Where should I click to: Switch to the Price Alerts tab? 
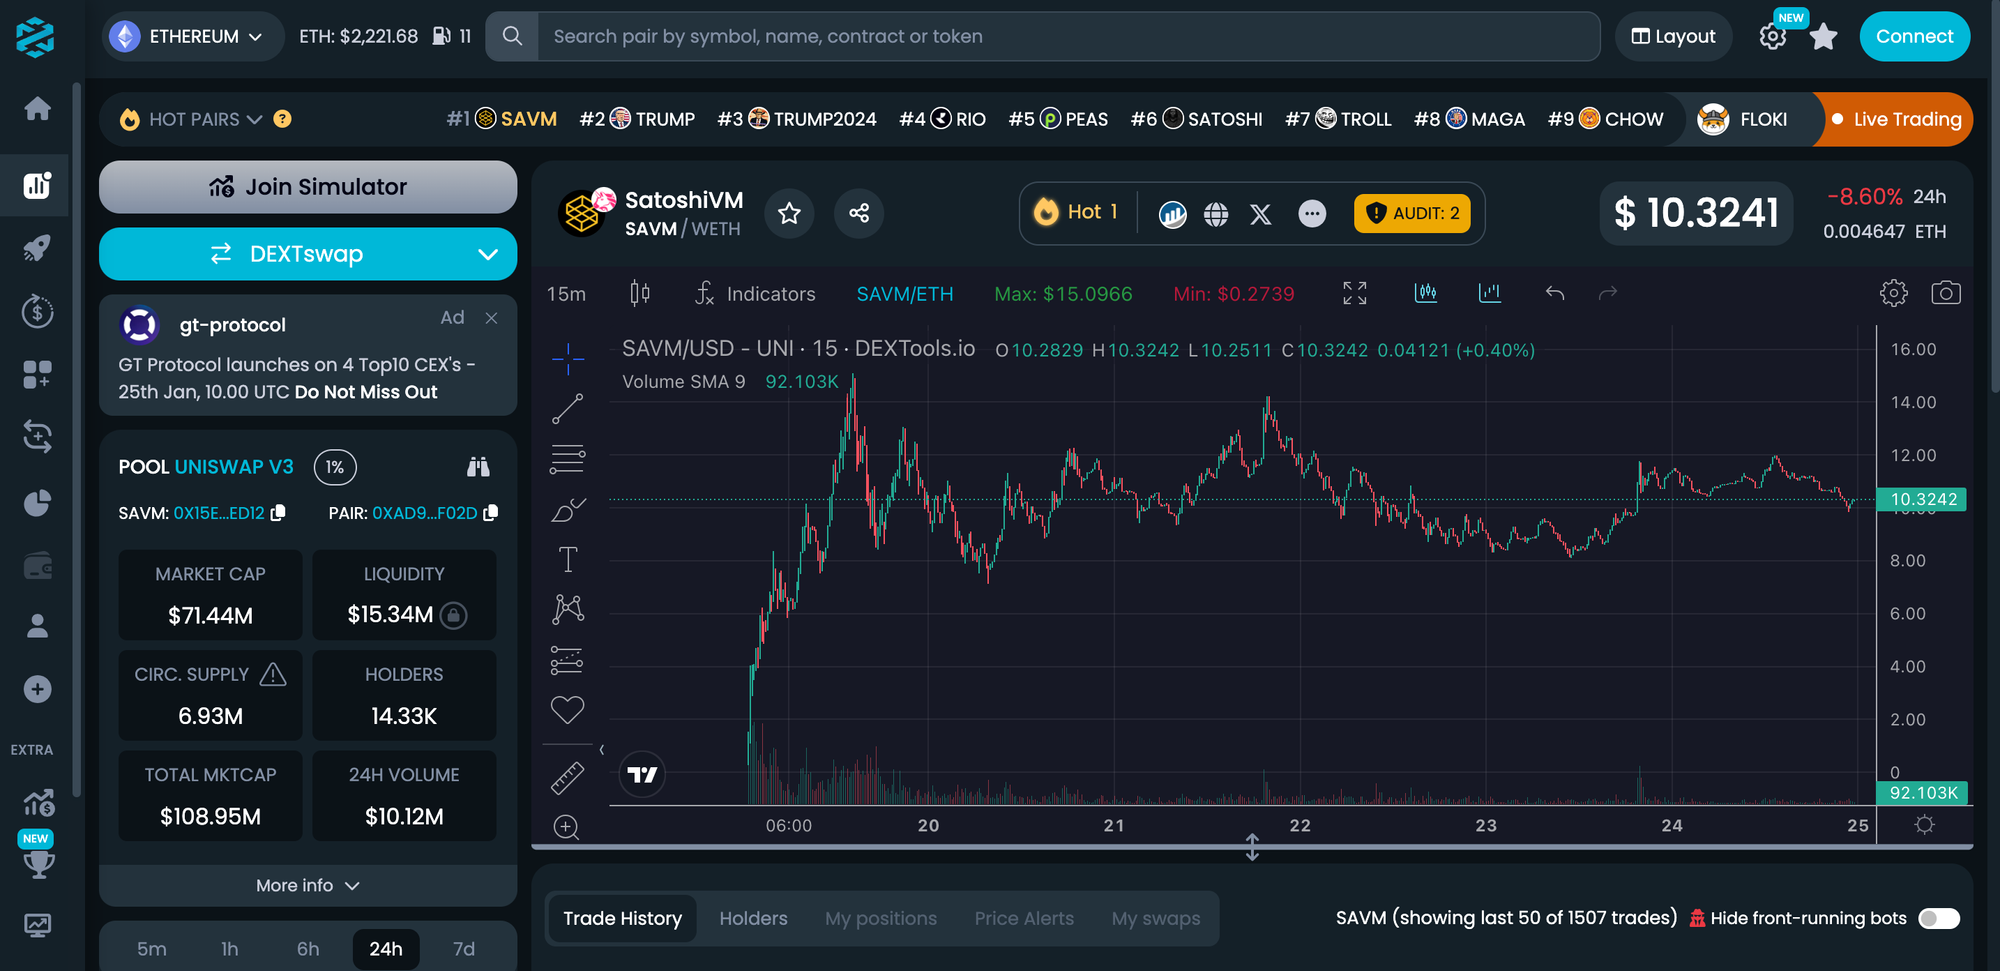[x=1024, y=919]
